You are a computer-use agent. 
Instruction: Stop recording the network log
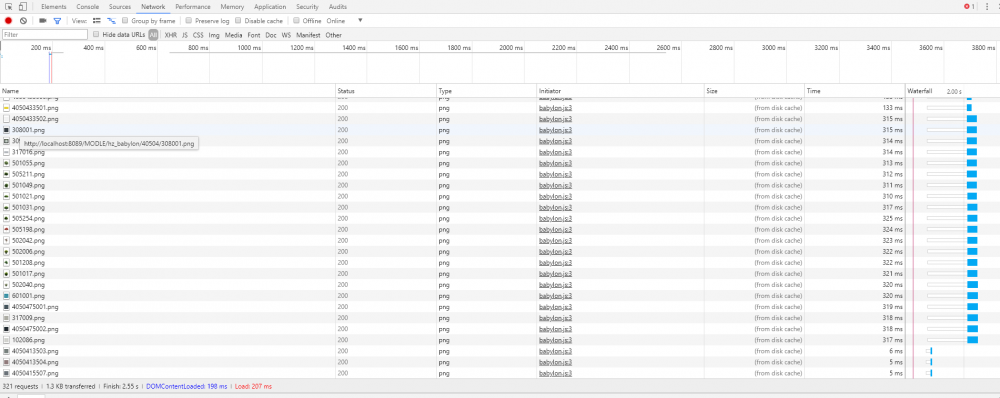pos(8,20)
